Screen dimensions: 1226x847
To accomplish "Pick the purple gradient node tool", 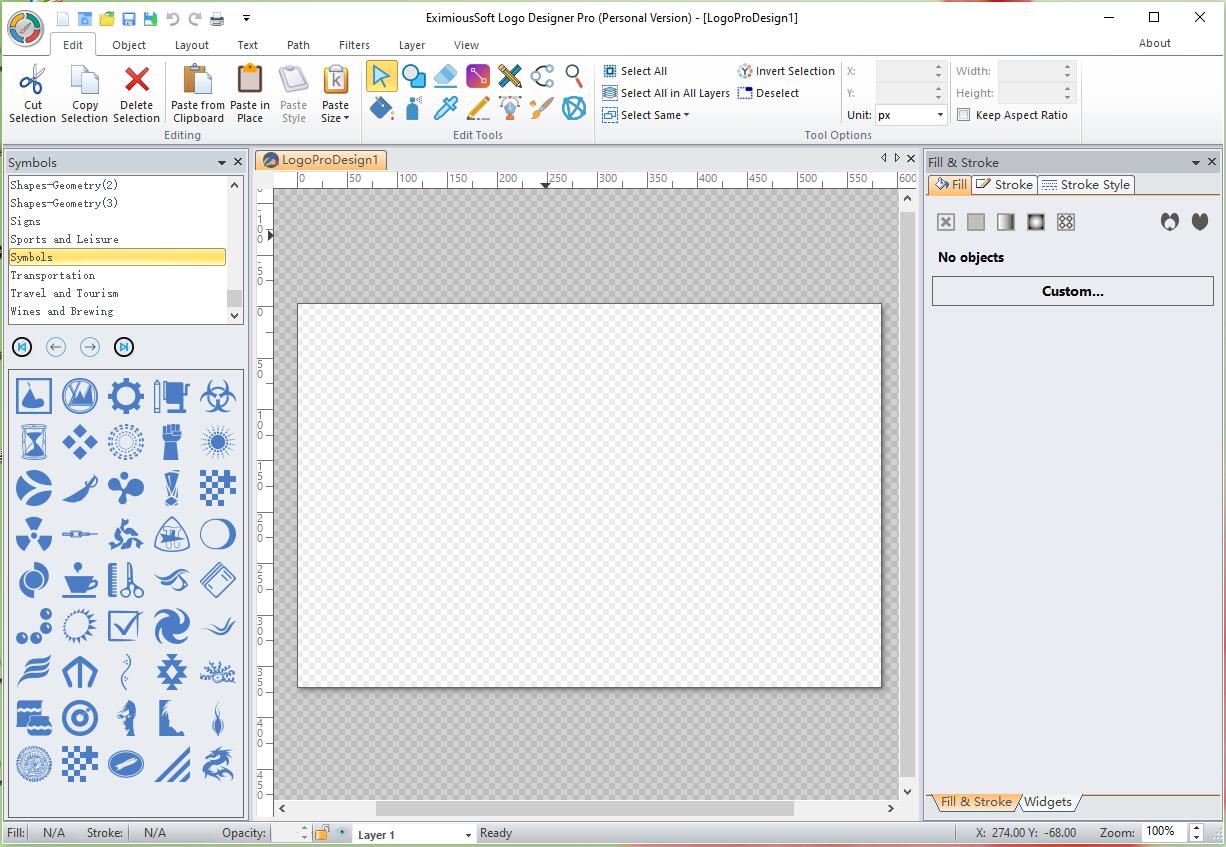I will pyautogui.click(x=478, y=76).
